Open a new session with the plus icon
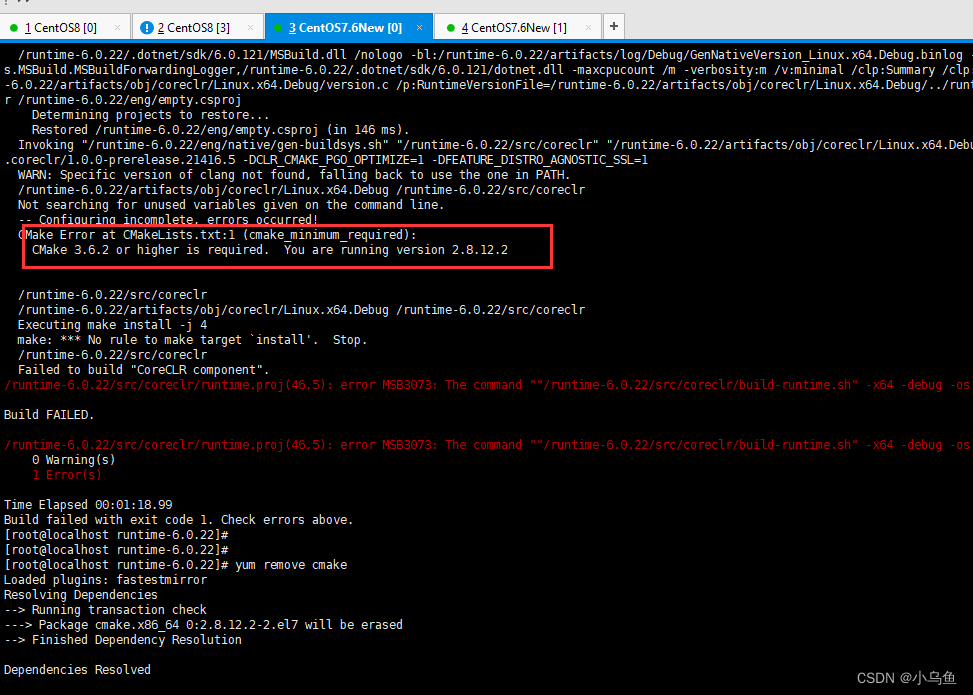973x695 pixels. [613, 26]
